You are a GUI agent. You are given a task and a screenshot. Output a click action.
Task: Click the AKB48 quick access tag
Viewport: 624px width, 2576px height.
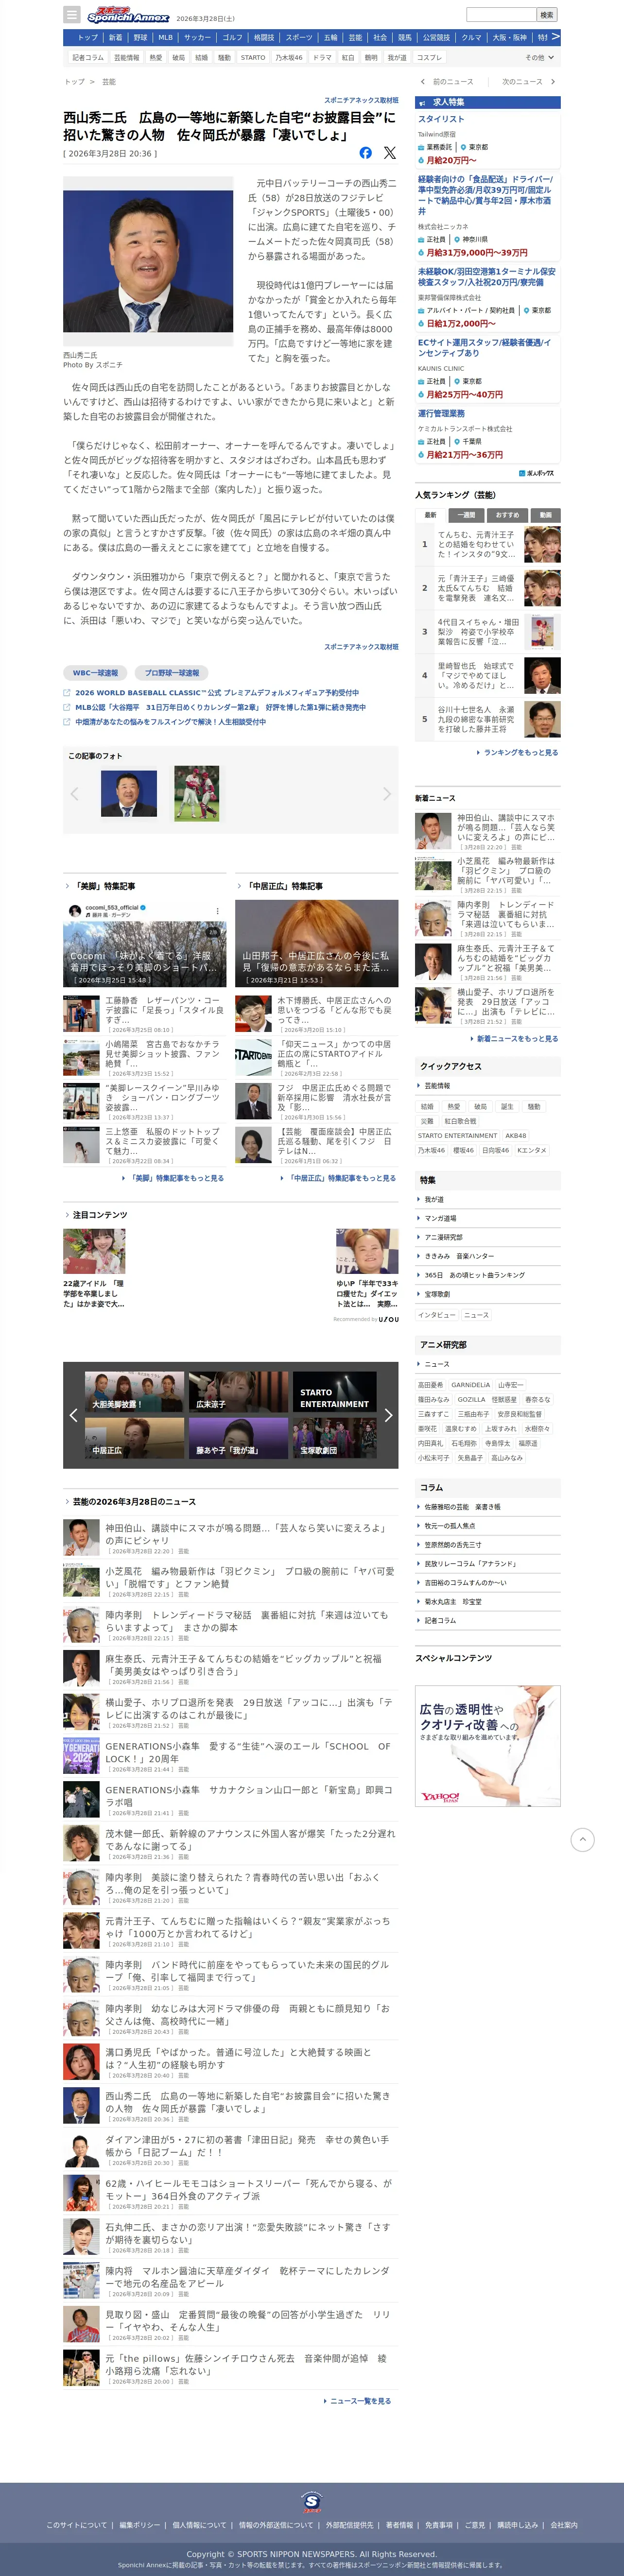516,1136
